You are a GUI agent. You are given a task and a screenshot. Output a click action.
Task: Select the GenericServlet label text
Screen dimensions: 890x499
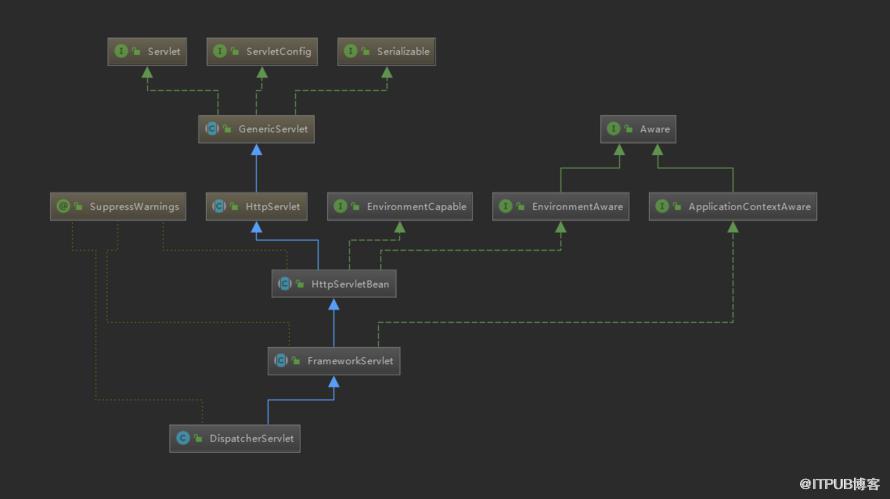pyautogui.click(x=273, y=129)
